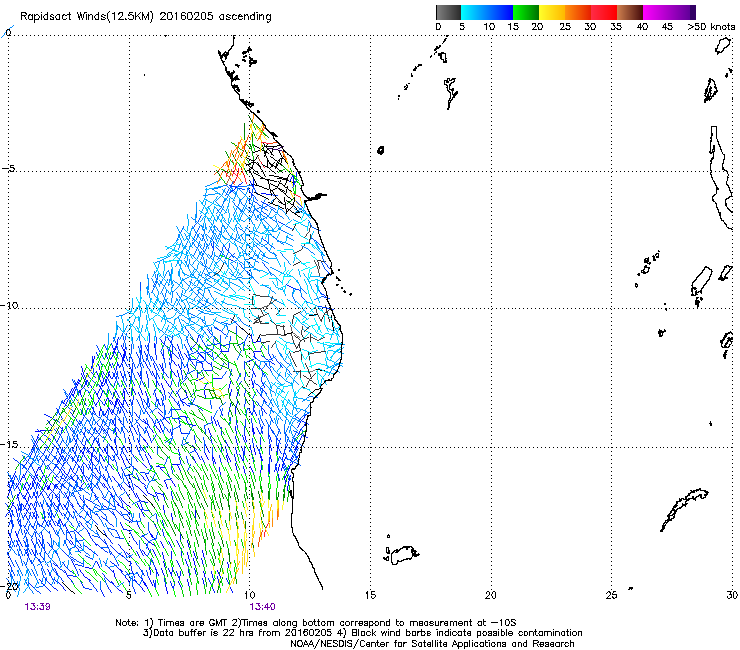
Task: Click the title 'Rapidscat Winds(12.5KM) 20160205 ascending'
Action: tap(146, 17)
